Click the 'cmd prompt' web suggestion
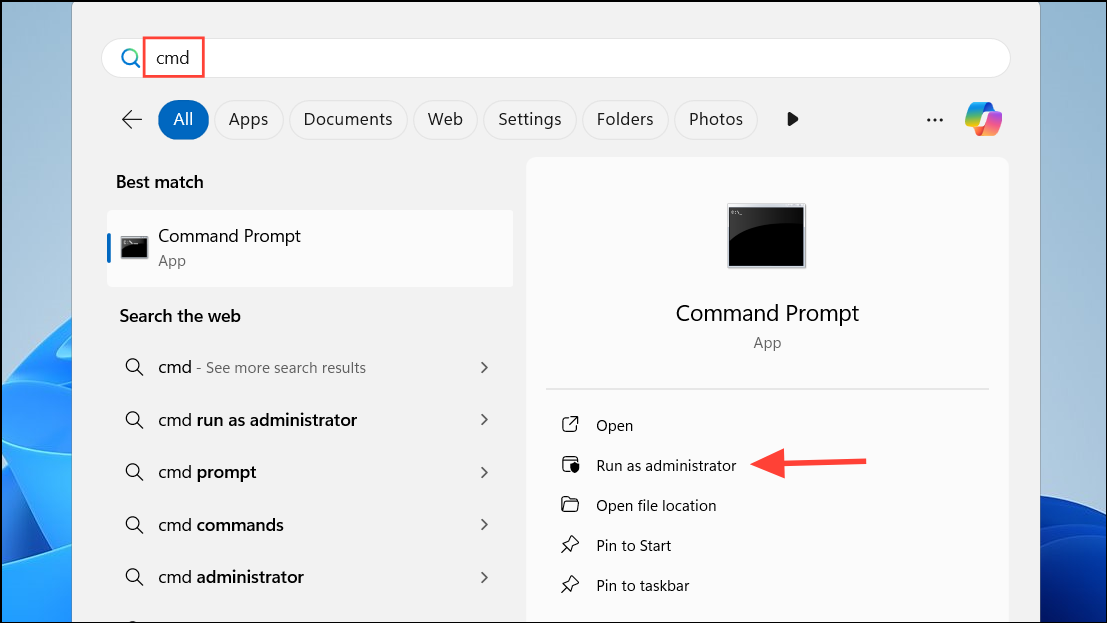This screenshot has height=623, width=1107. (x=310, y=472)
